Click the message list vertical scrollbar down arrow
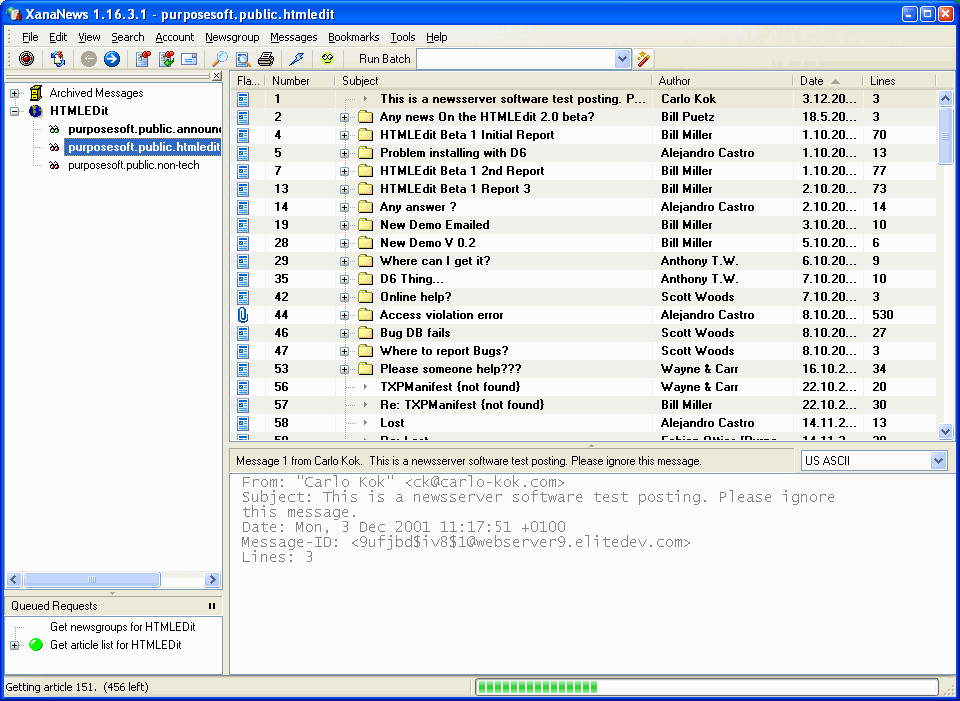Viewport: 960px width, 701px height. point(945,431)
